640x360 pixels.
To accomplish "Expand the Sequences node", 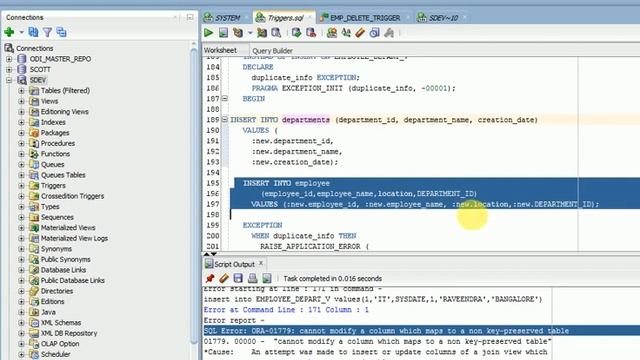I will [x=21, y=217].
